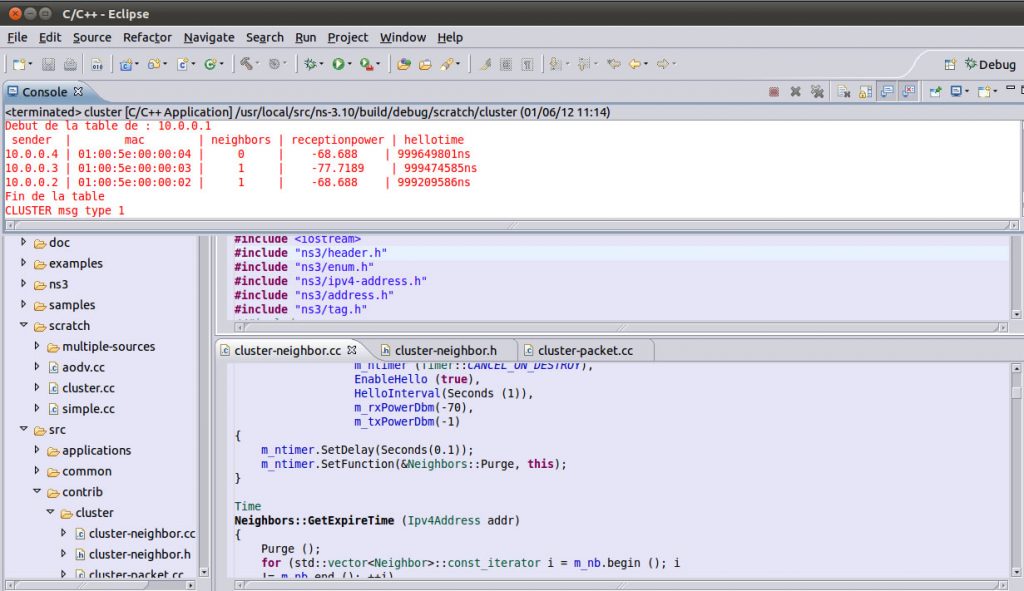Open the Project menu
This screenshot has height=591, width=1024.
pos(347,37)
